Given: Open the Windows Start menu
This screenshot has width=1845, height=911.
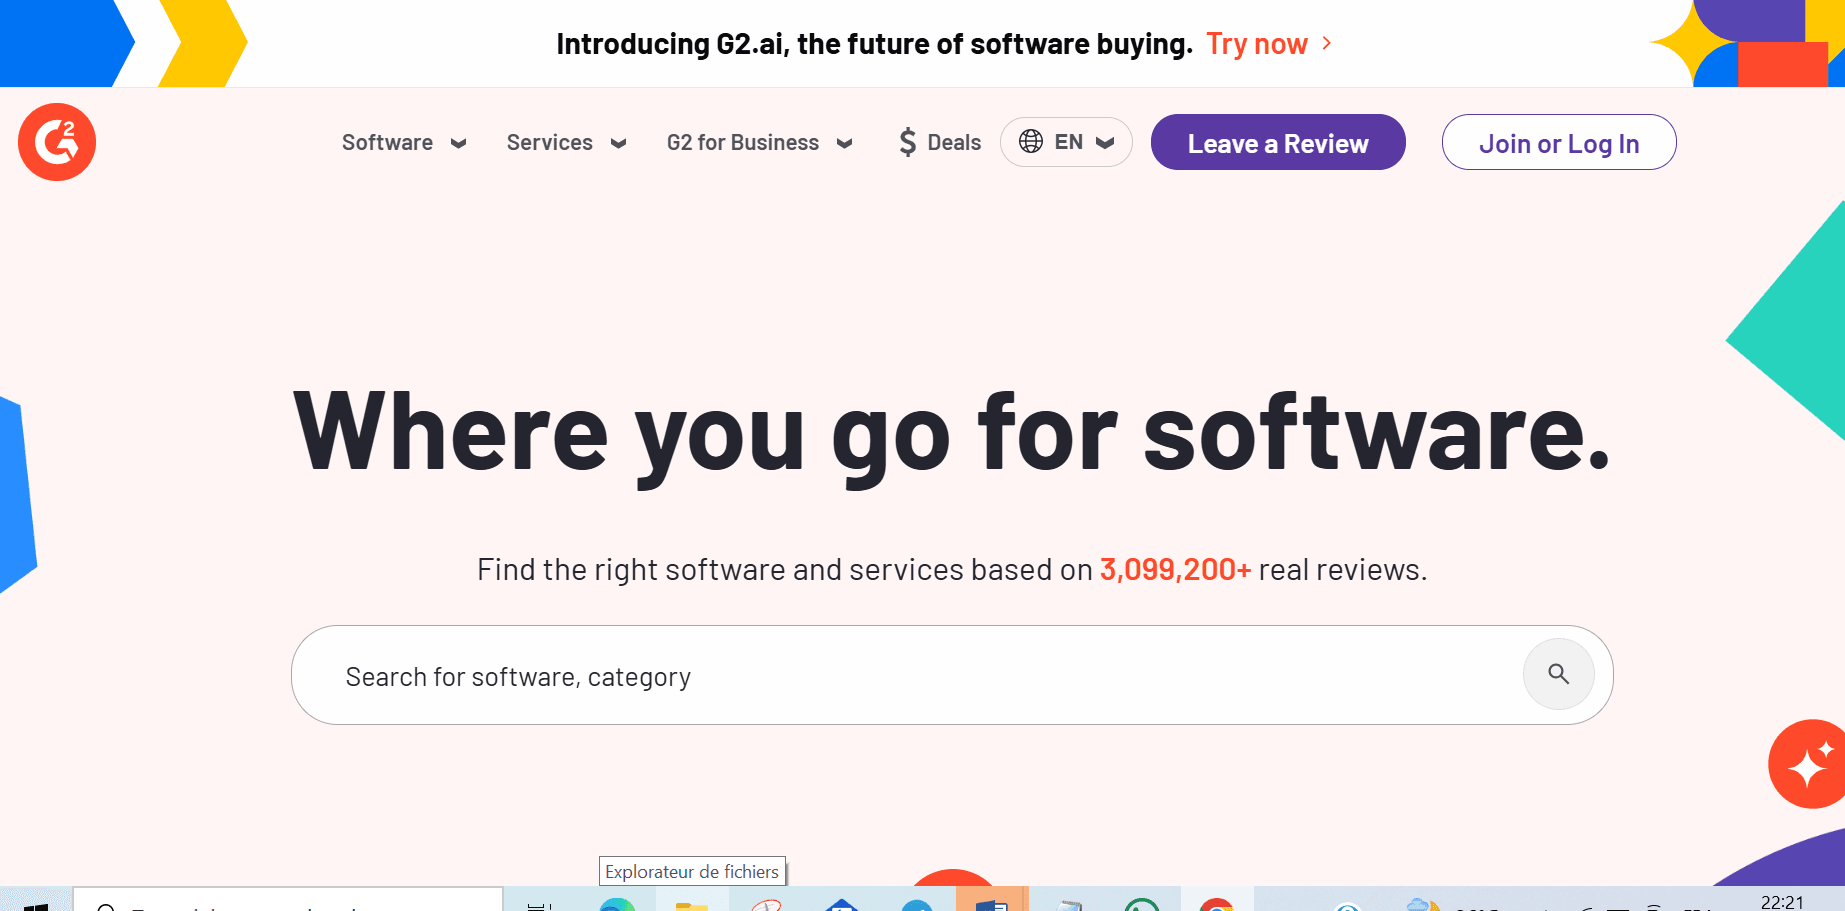Looking at the screenshot, I should pyautogui.click(x=35, y=904).
